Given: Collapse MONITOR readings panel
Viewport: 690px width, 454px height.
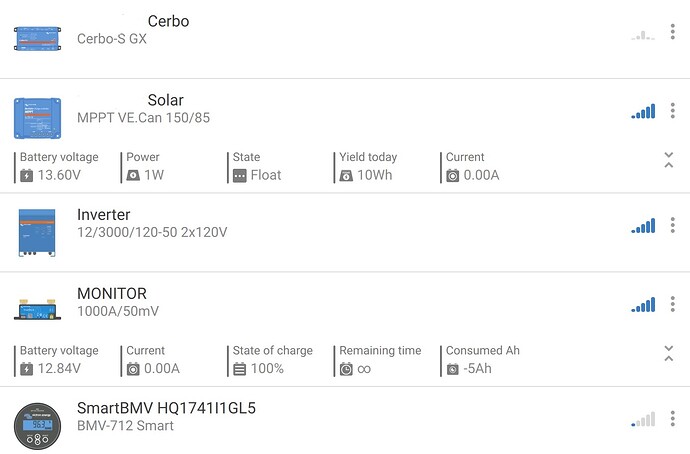Looking at the screenshot, I should pos(668,354).
